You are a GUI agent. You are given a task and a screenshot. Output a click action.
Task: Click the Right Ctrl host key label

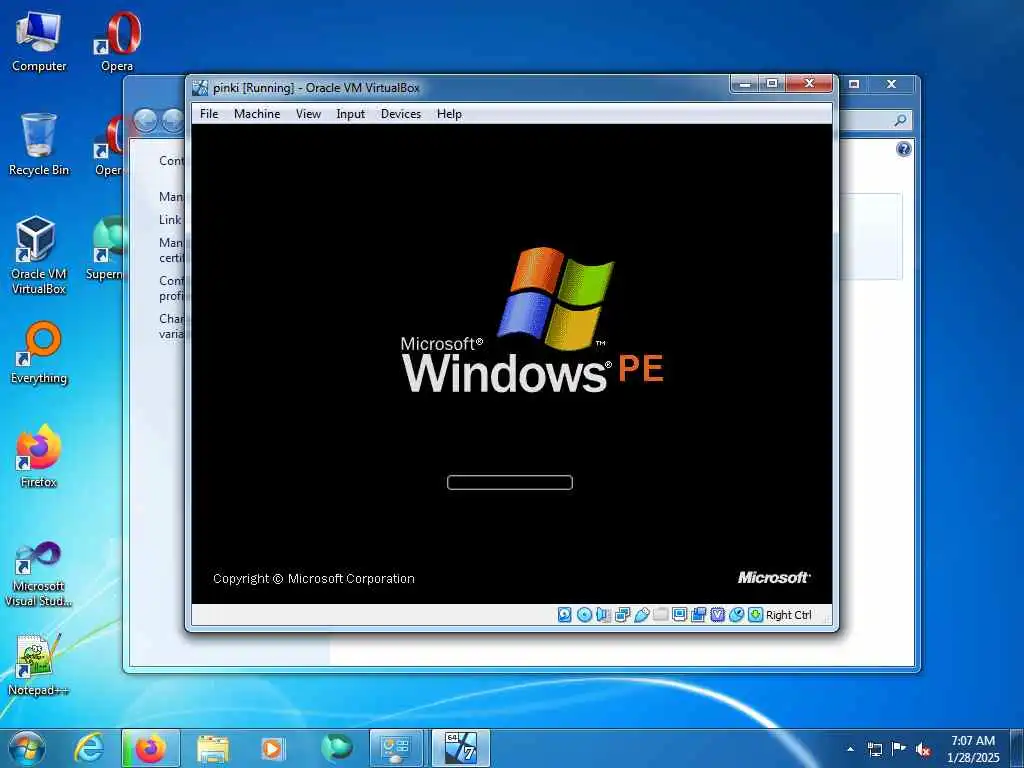(788, 615)
